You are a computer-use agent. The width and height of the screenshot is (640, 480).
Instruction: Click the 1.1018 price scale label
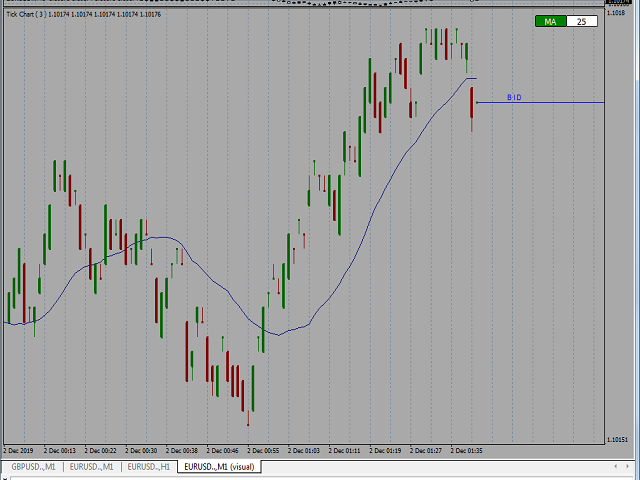click(616, 13)
